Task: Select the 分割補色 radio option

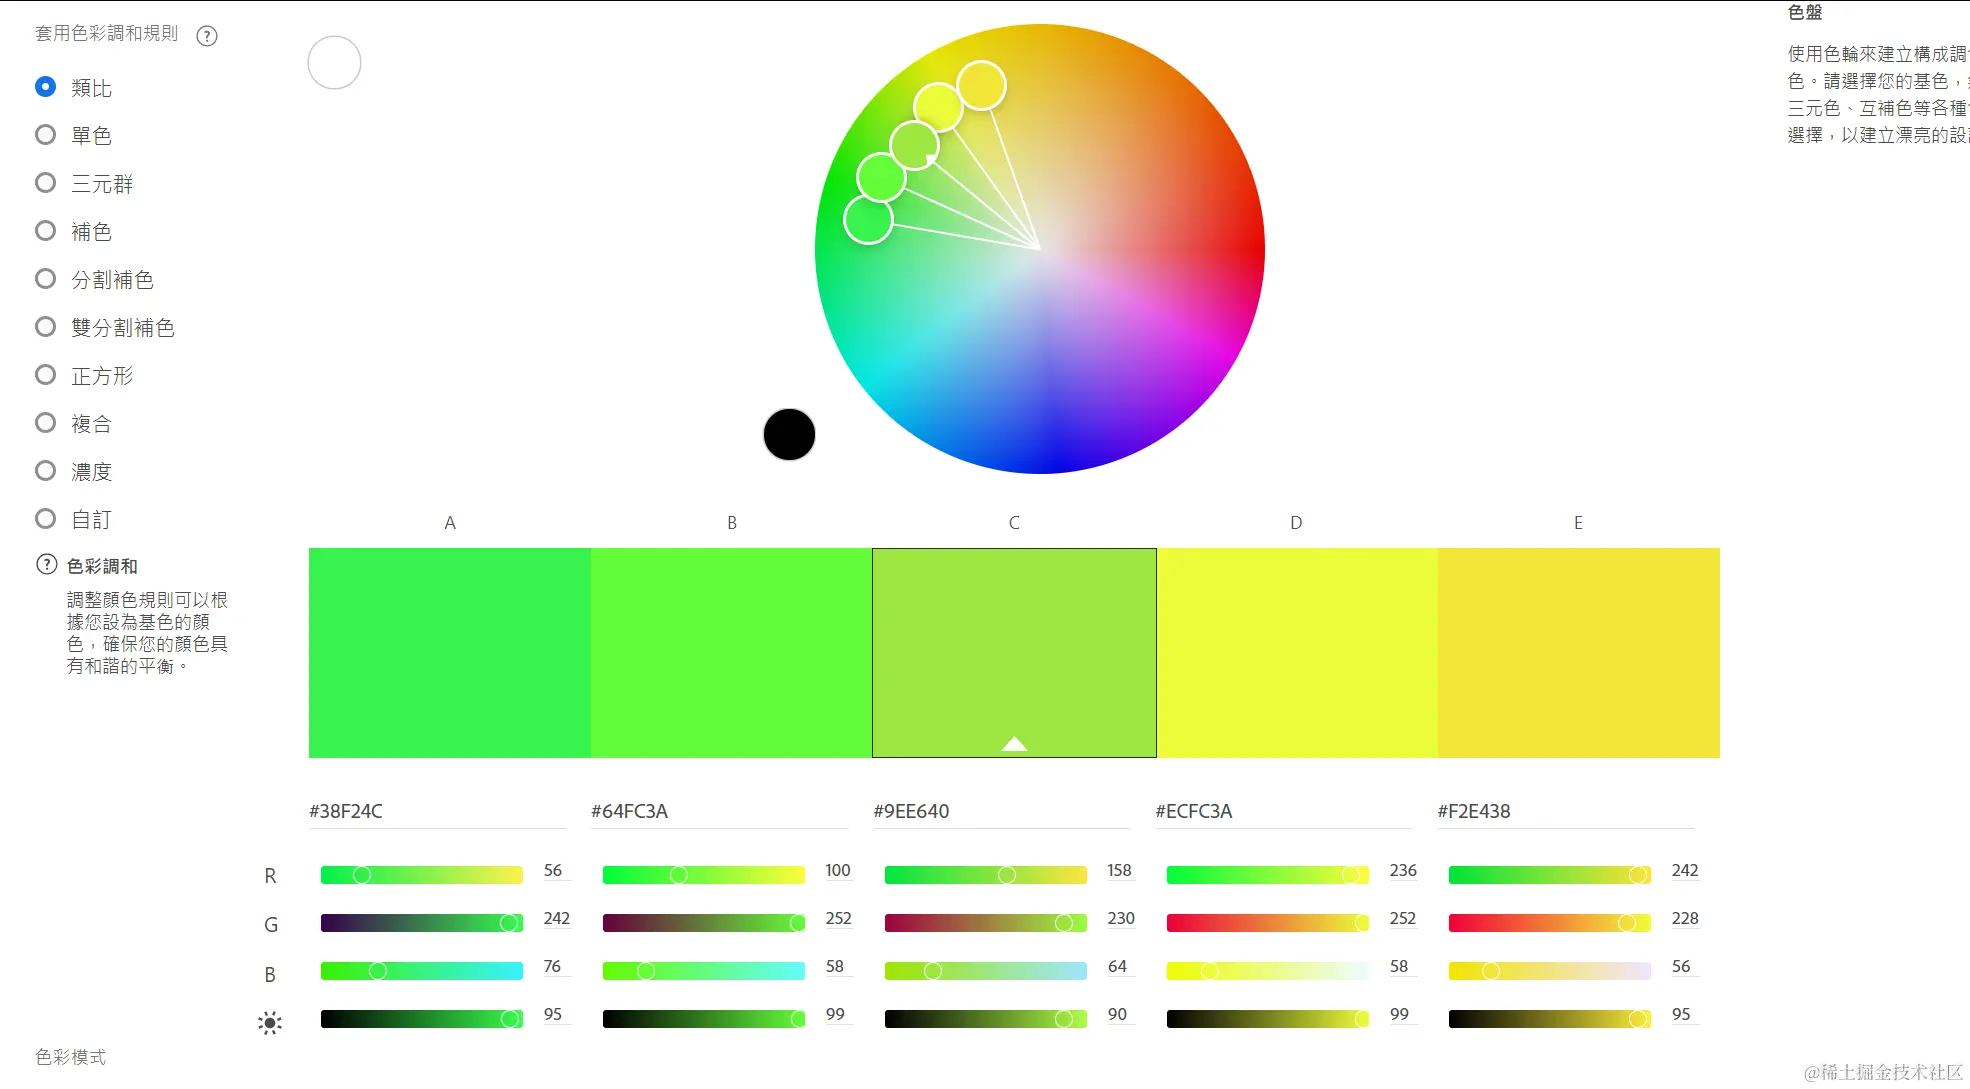Action: 46,278
